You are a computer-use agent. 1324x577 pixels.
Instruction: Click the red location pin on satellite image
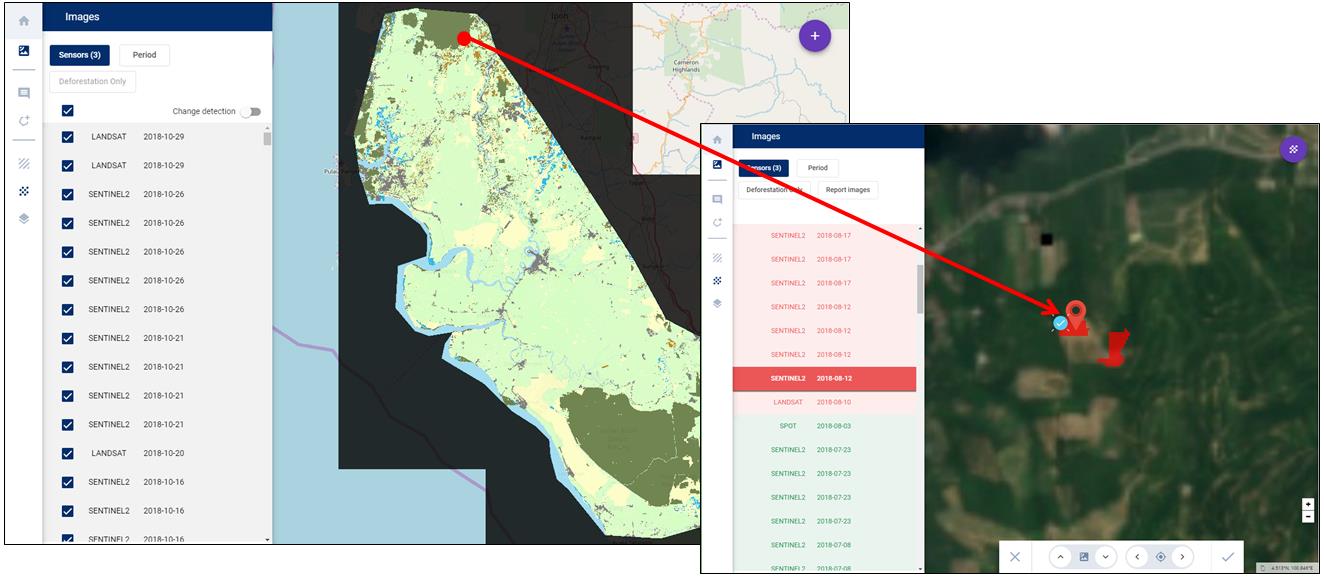[1076, 315]
